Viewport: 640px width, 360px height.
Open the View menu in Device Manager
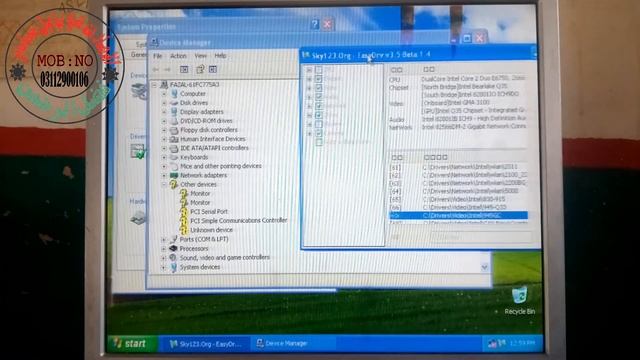coord(200,56)
